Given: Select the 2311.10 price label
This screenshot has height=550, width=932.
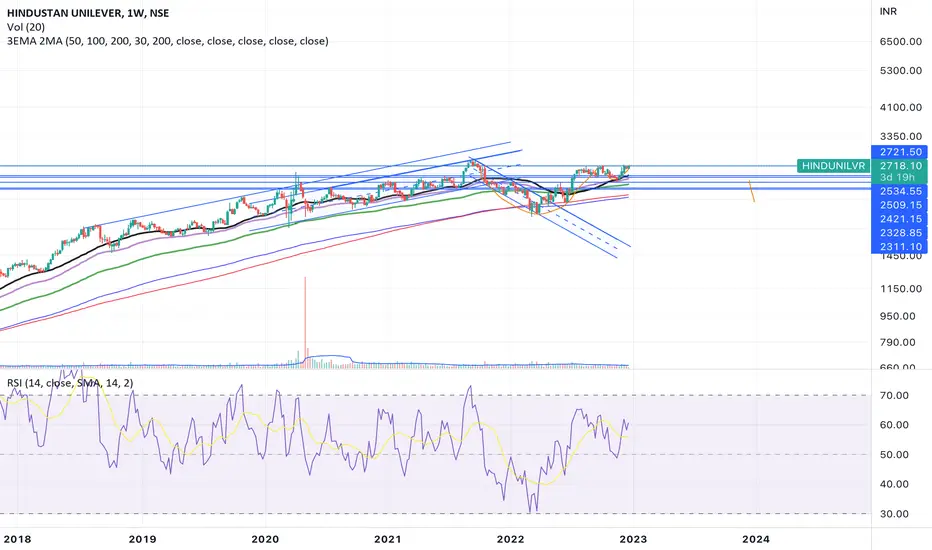Looking at the screenshot, I should pyautogui.click(x=900, y=246).
